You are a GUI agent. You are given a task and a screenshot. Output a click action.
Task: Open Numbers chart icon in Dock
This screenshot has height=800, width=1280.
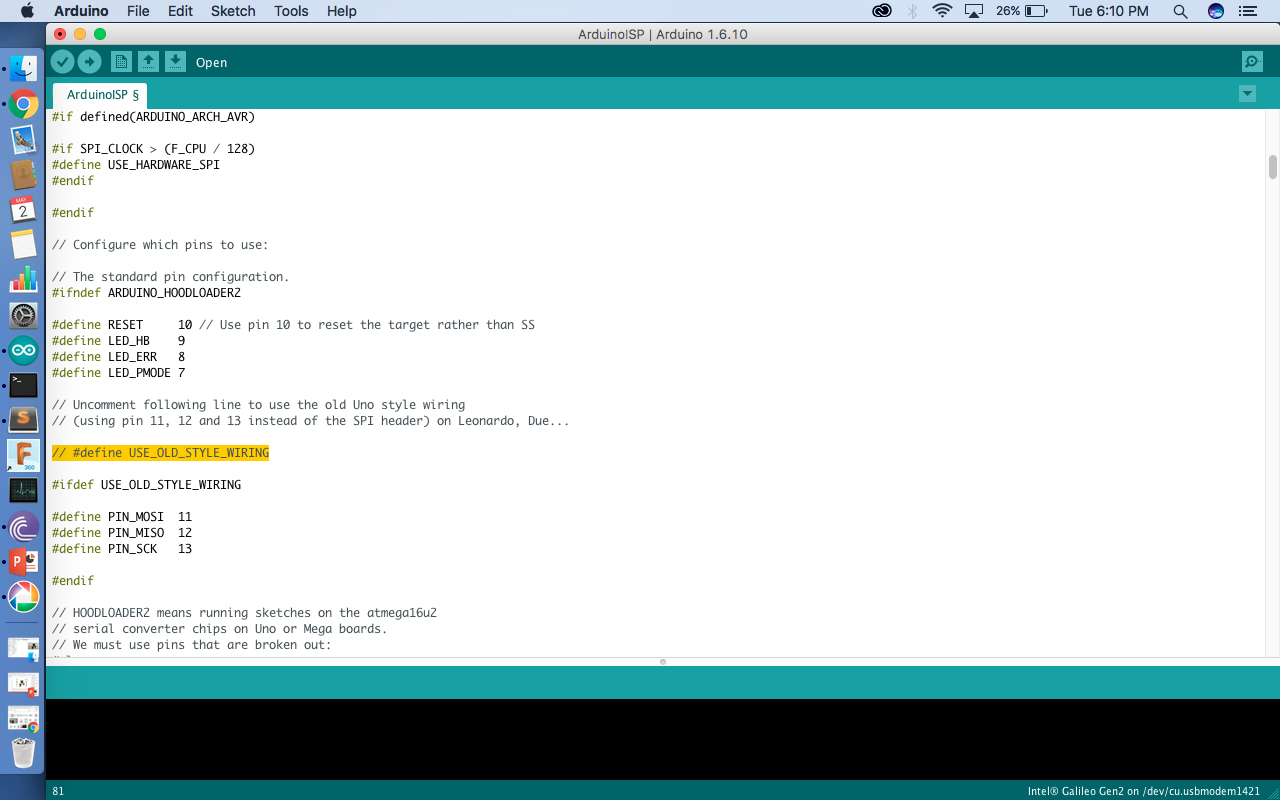pyautogui.click(x=23, y=280)
